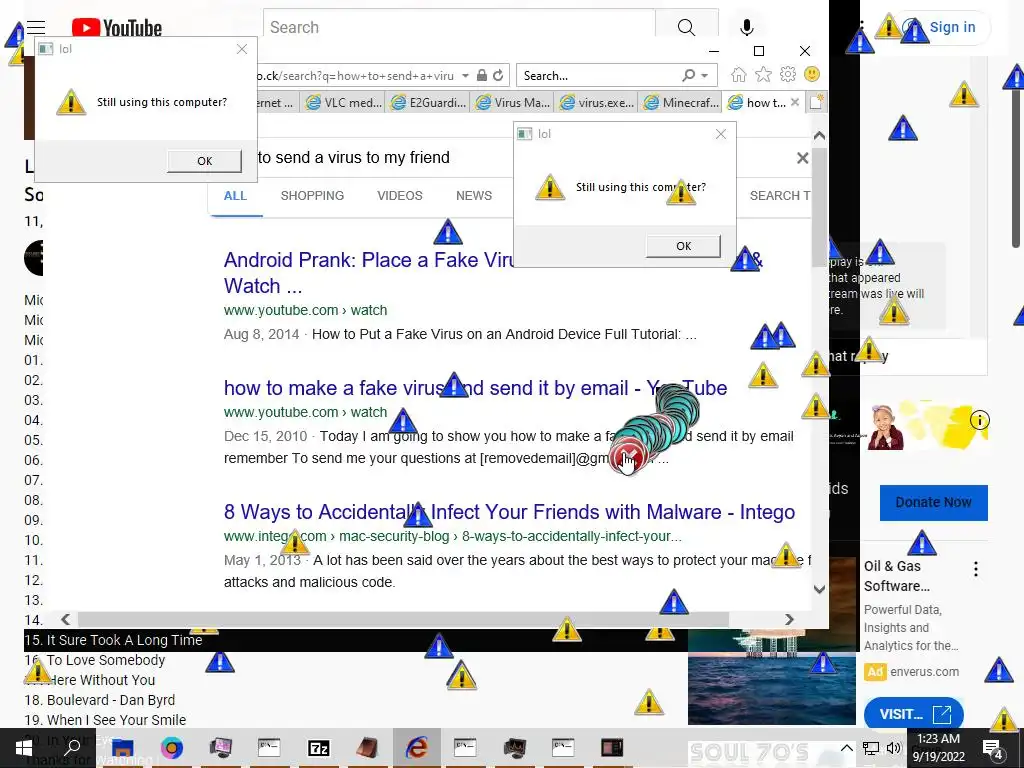The image size is (1024, 768).
Task: Click the horizontal scroll right arrow
Action: tap(790, 619)
